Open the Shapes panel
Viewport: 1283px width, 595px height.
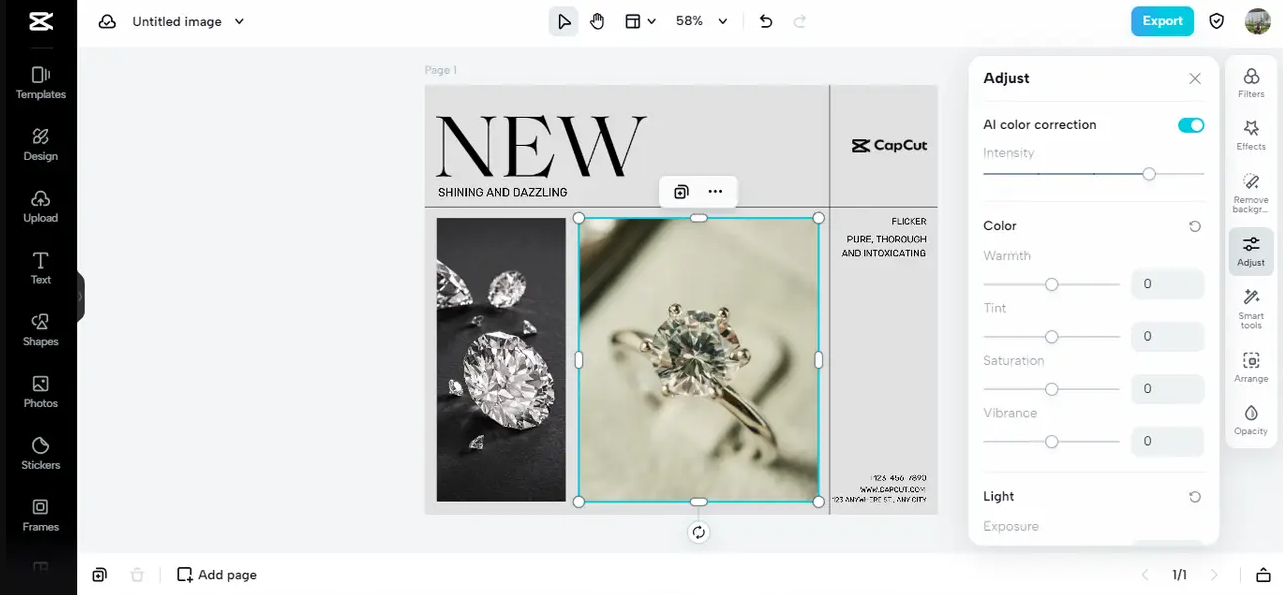(40, 330)
